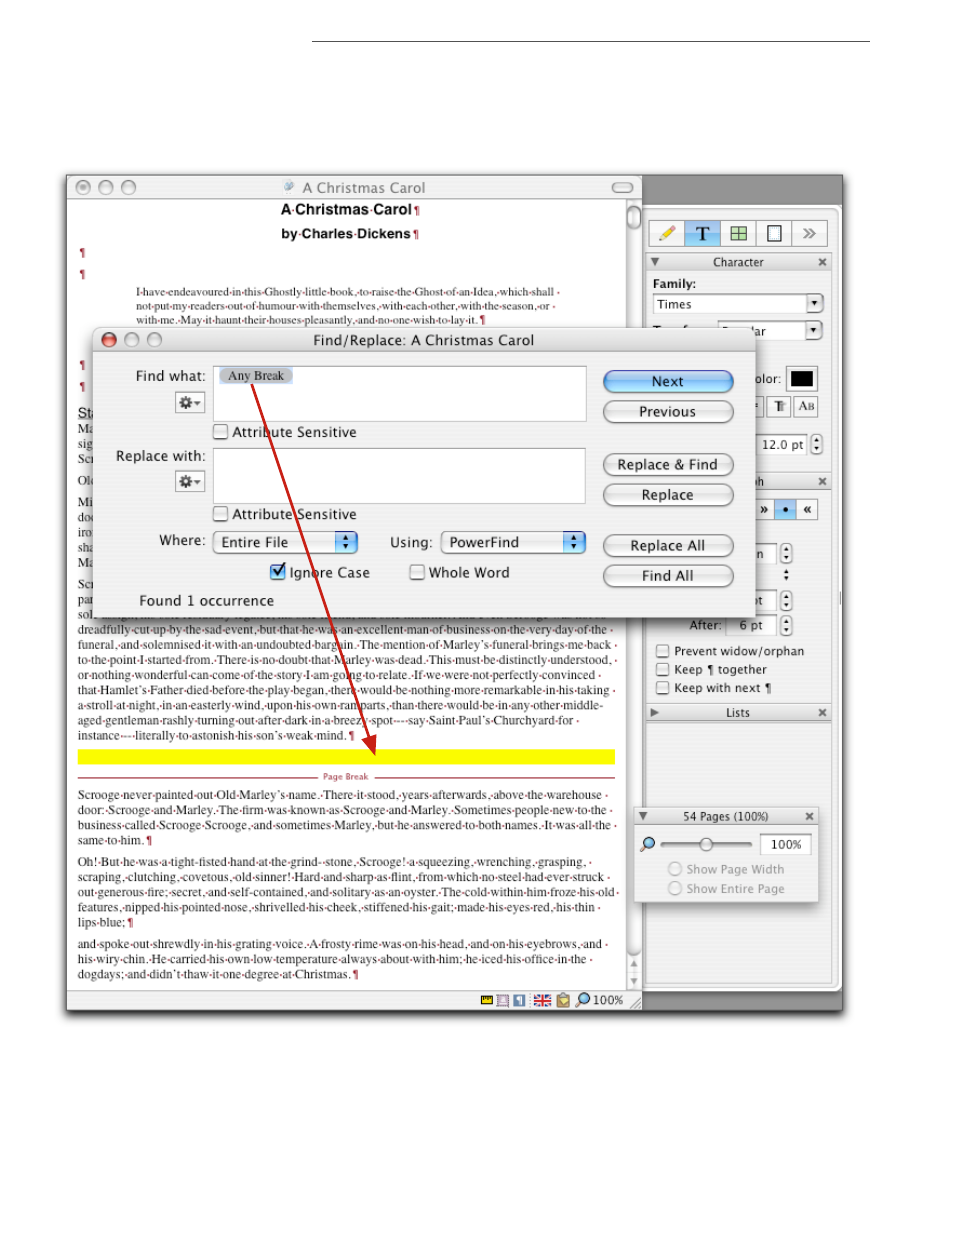Click the small caps AB style icon
954x1235 pixels.
pos(806,406)
